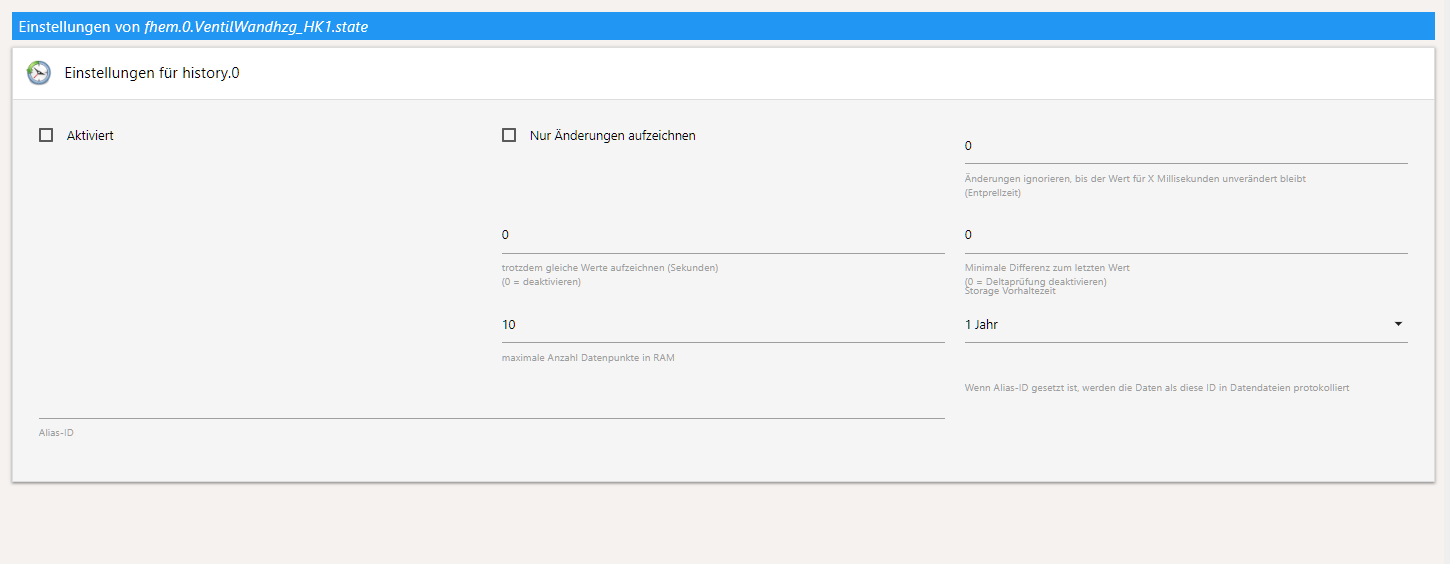The height and width of the screenshot is (564, 1450).
Task: Click the Entprellzeit value field
Action: click(x=1186, y=146)
